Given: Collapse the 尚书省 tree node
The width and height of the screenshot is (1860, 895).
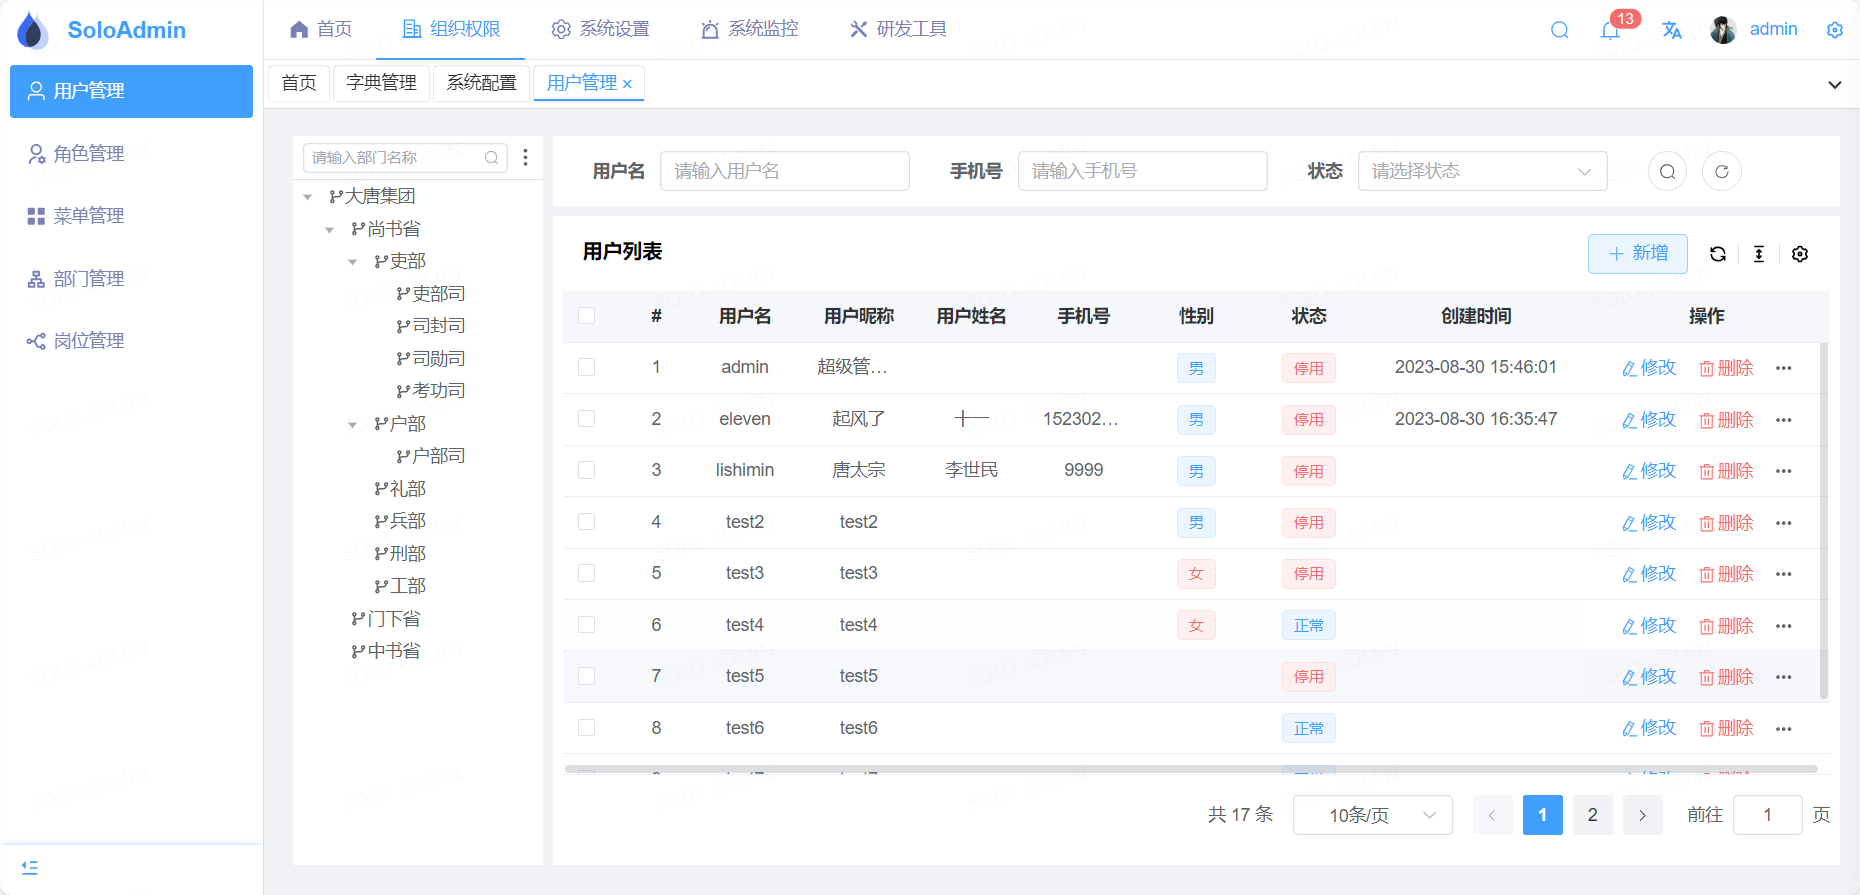Looking at the screenshot, I should pos(330,230).
